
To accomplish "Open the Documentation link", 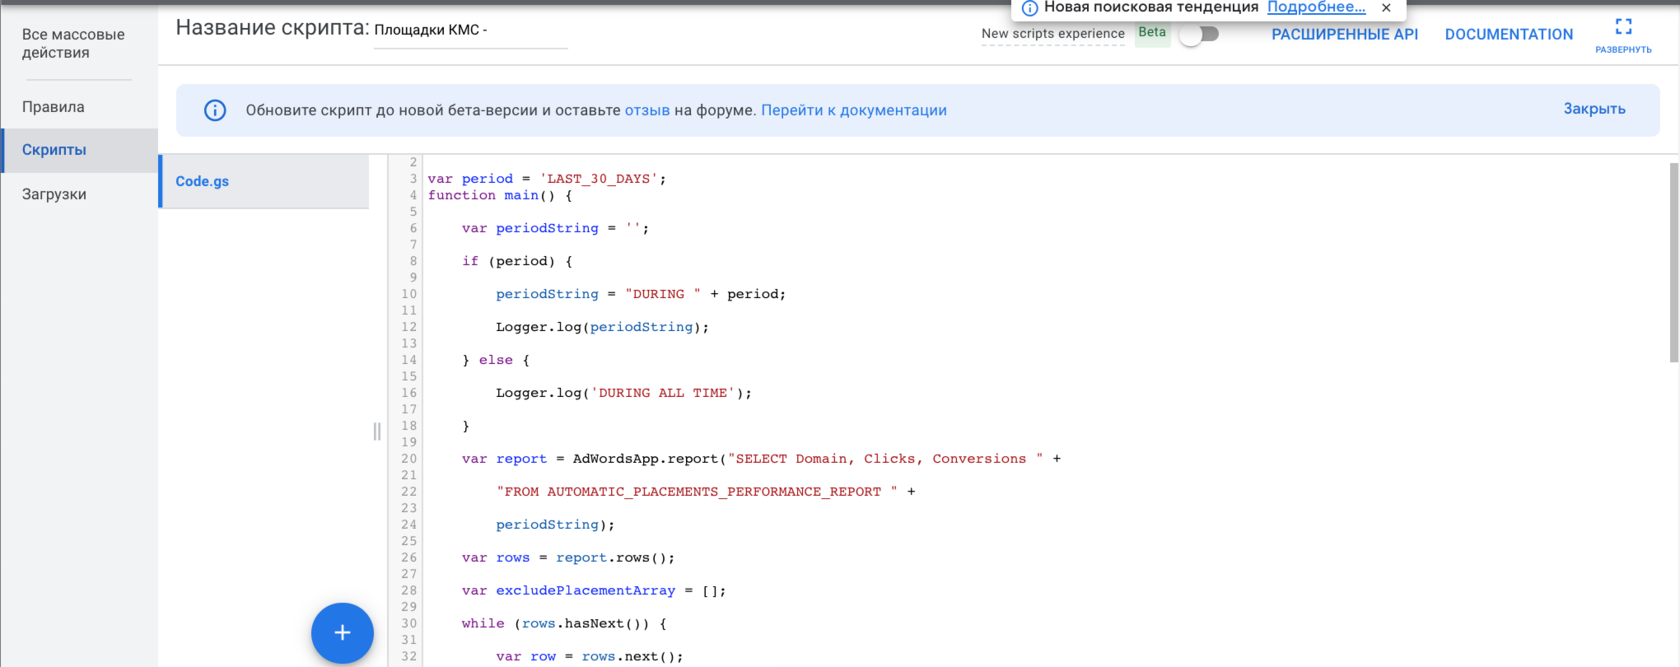I will (x=1508, y=34).
